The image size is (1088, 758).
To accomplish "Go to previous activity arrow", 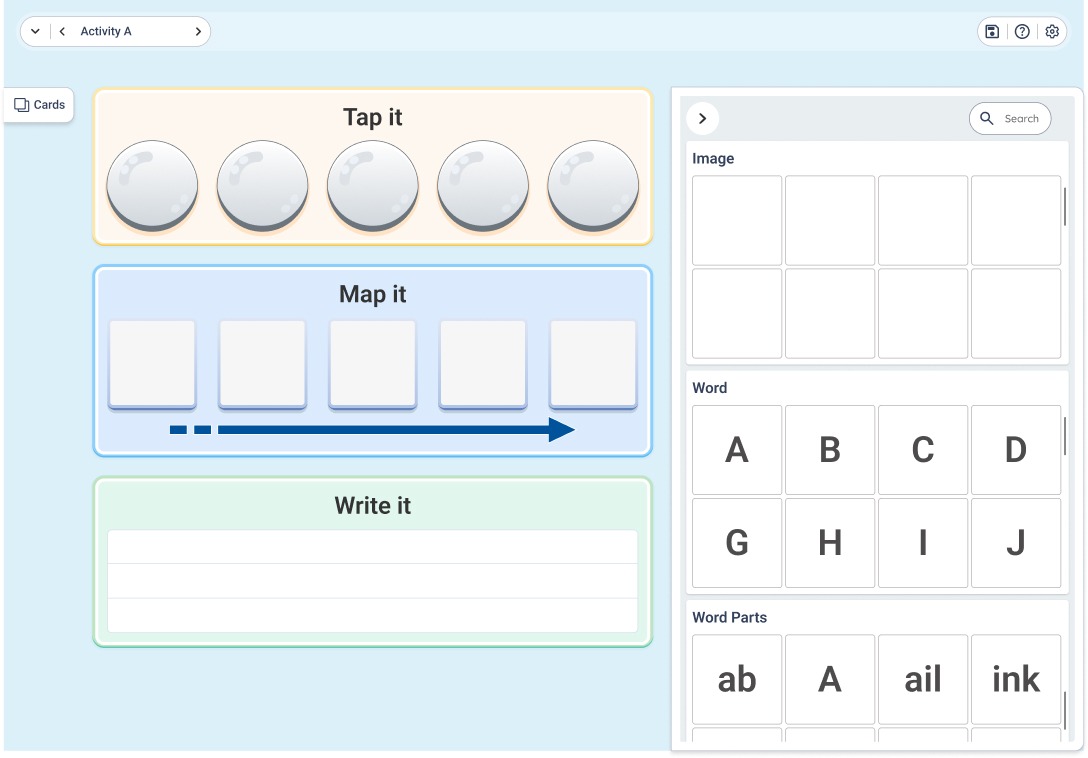I will (62, 31).
